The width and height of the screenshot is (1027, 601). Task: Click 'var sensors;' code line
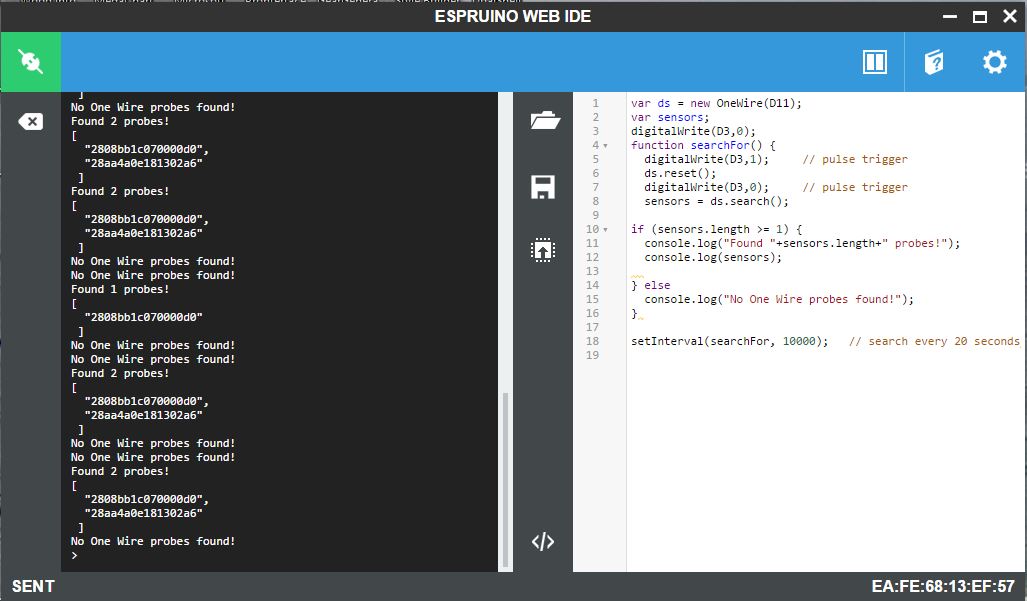[669, 117]
